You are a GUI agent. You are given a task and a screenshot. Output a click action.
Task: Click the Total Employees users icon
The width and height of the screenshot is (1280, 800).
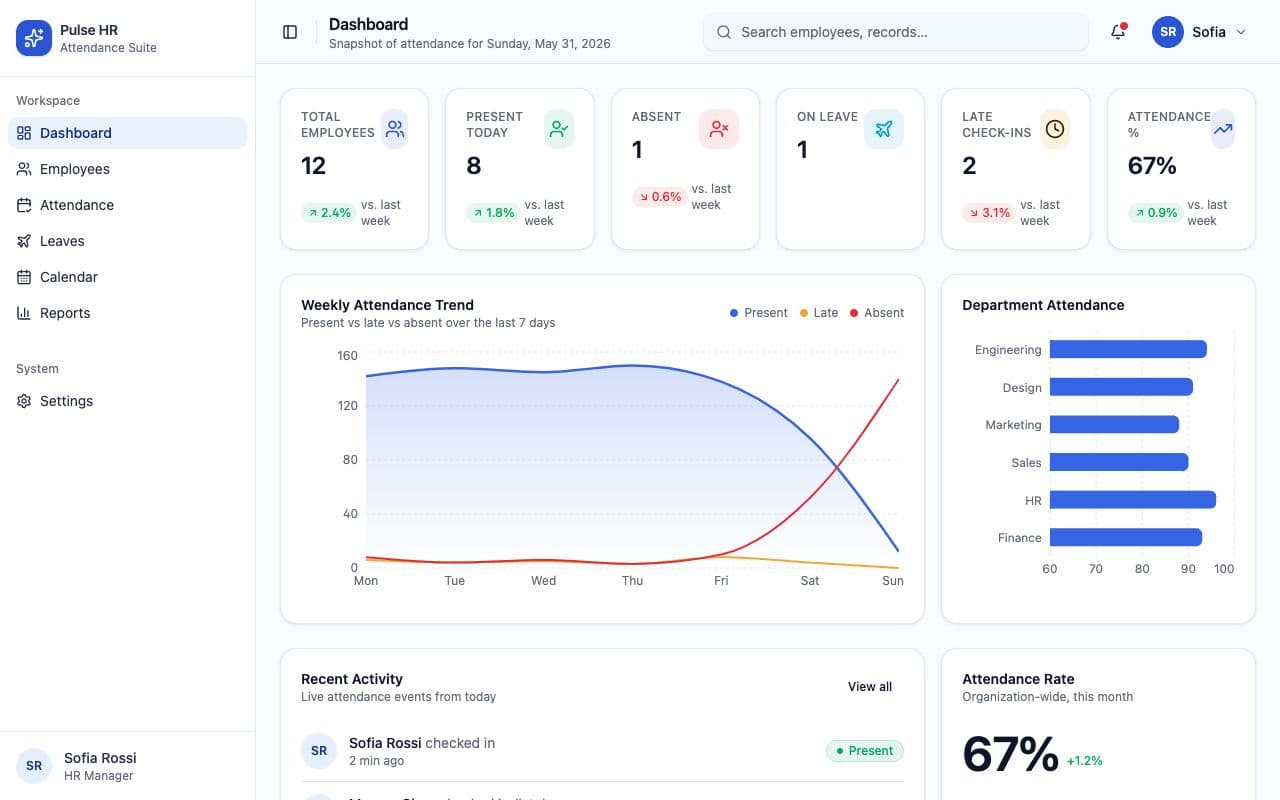pos(395,129)
